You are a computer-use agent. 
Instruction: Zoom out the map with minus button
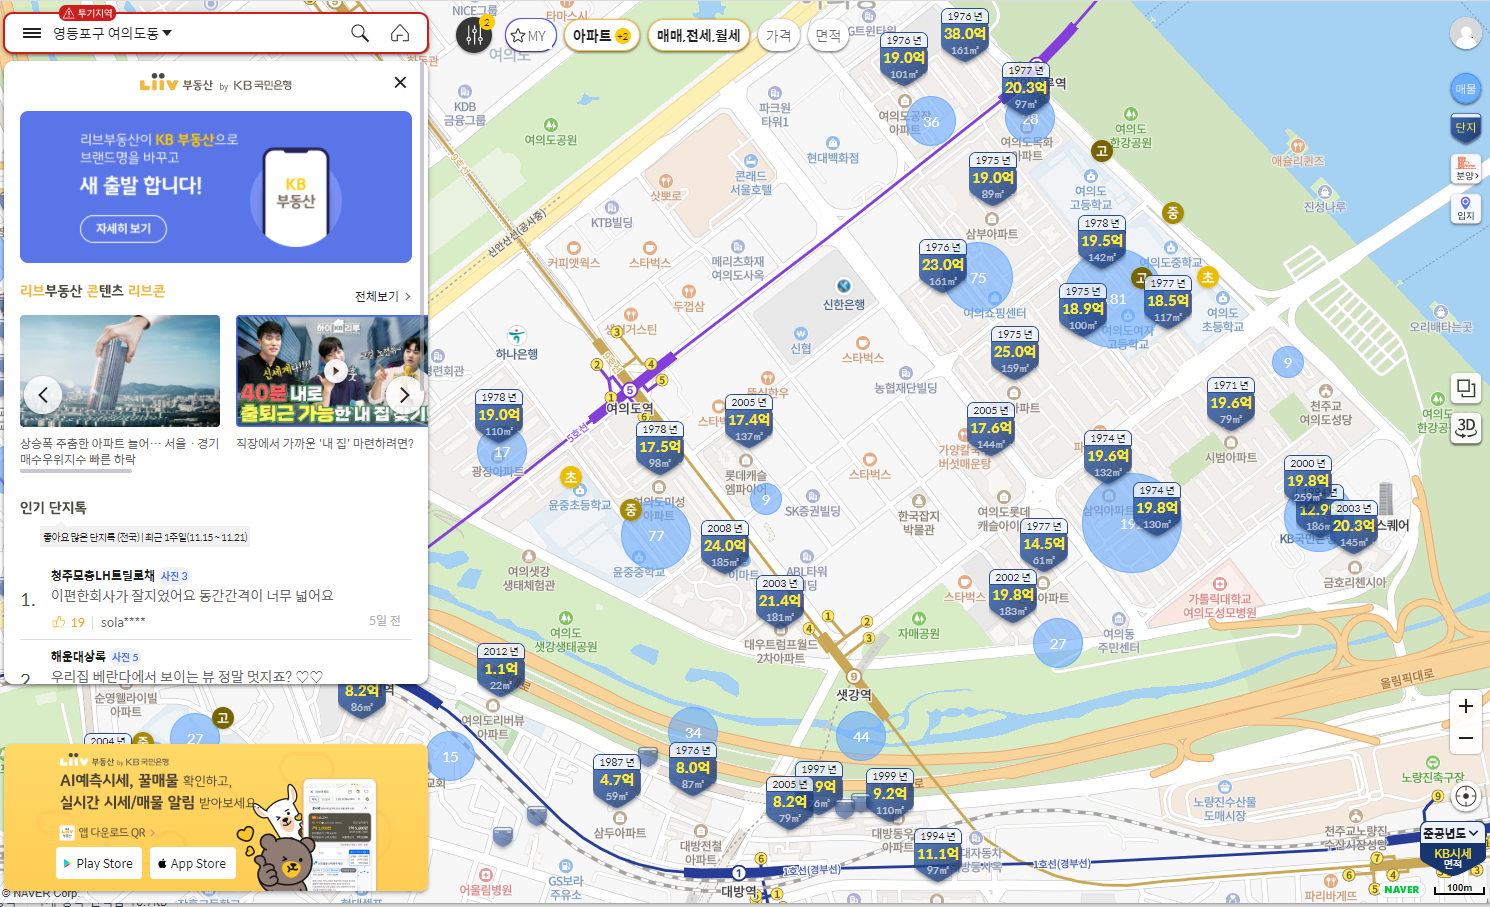pos(1465,738)
